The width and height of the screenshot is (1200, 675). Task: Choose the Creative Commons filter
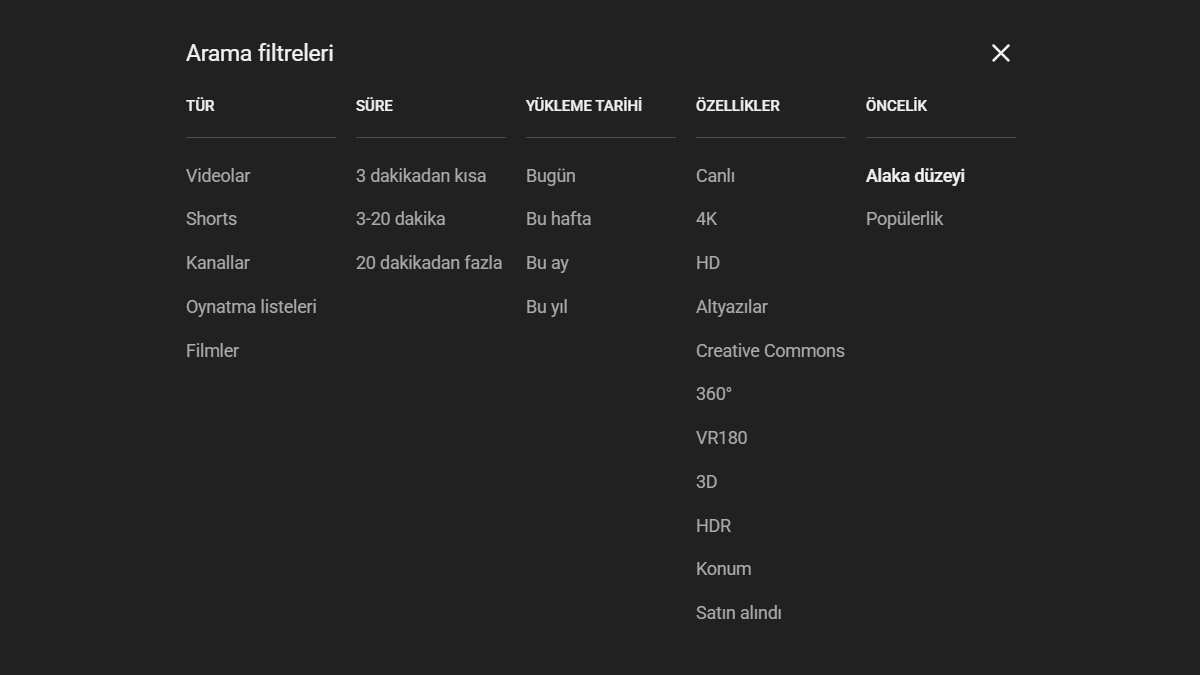[x=770, y=351]
